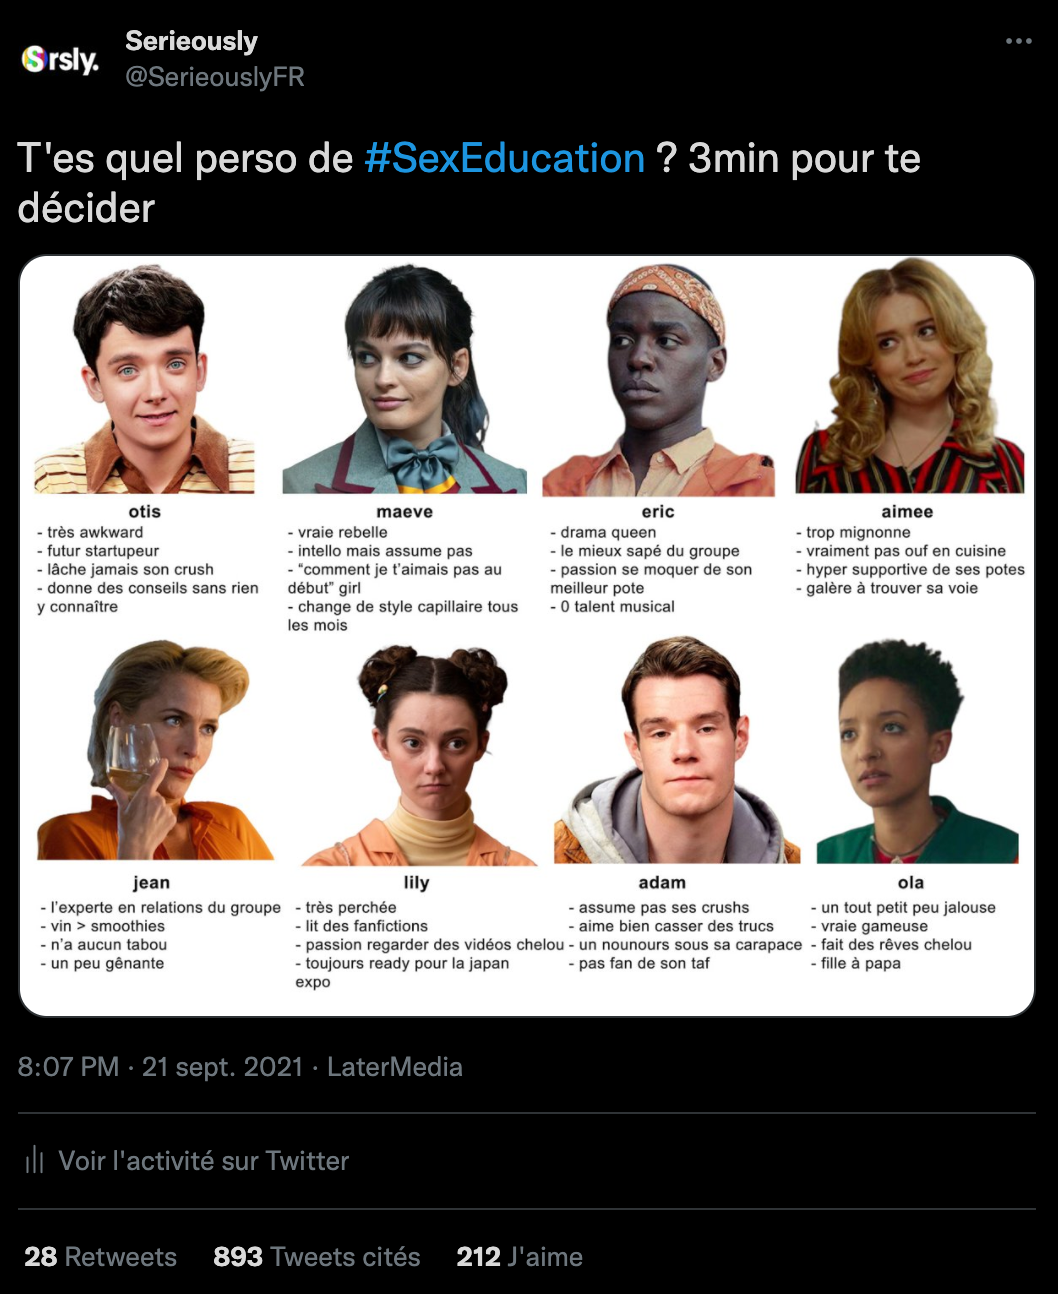
Task: Open the three-dot tweet options menu
Action: point(1018,41)
